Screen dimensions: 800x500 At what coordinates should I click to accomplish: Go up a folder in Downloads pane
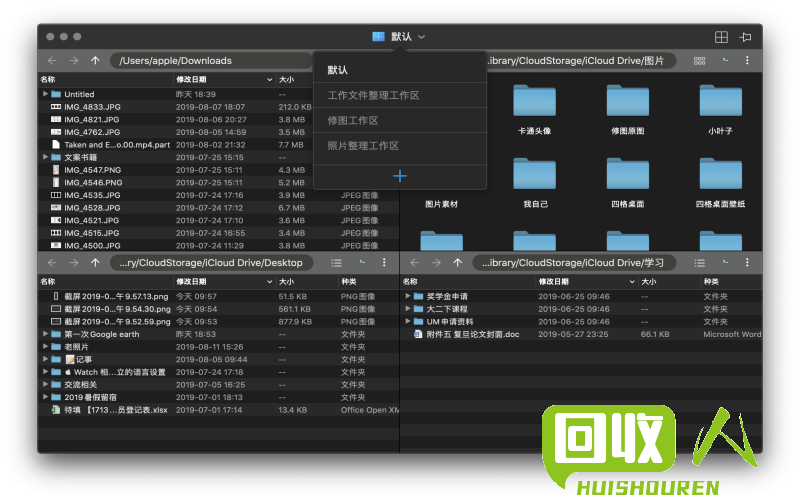coord(95,60)
